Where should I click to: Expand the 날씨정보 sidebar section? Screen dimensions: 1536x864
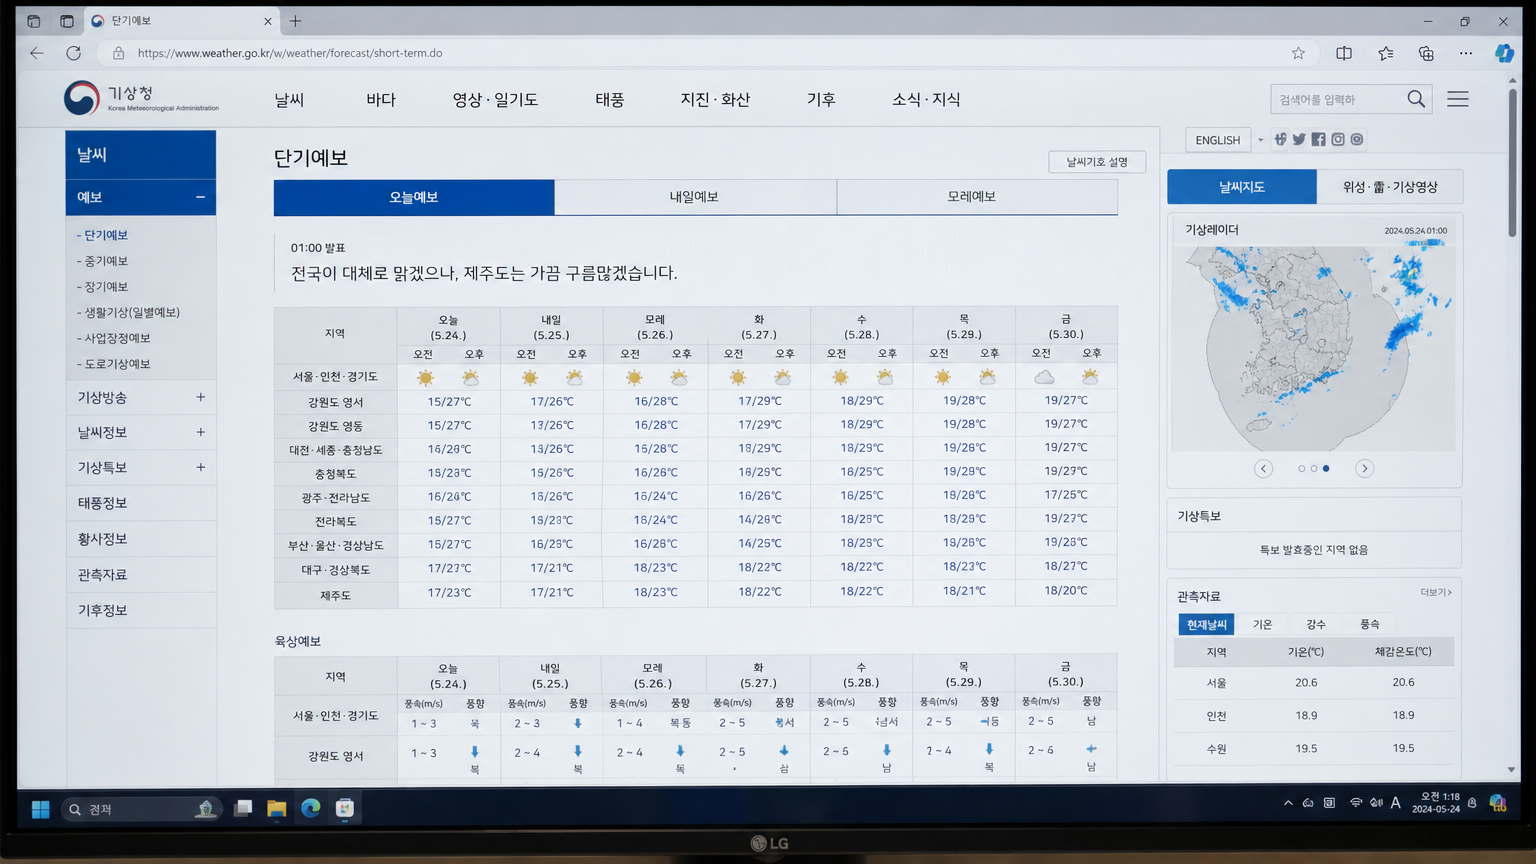(200, 432)
